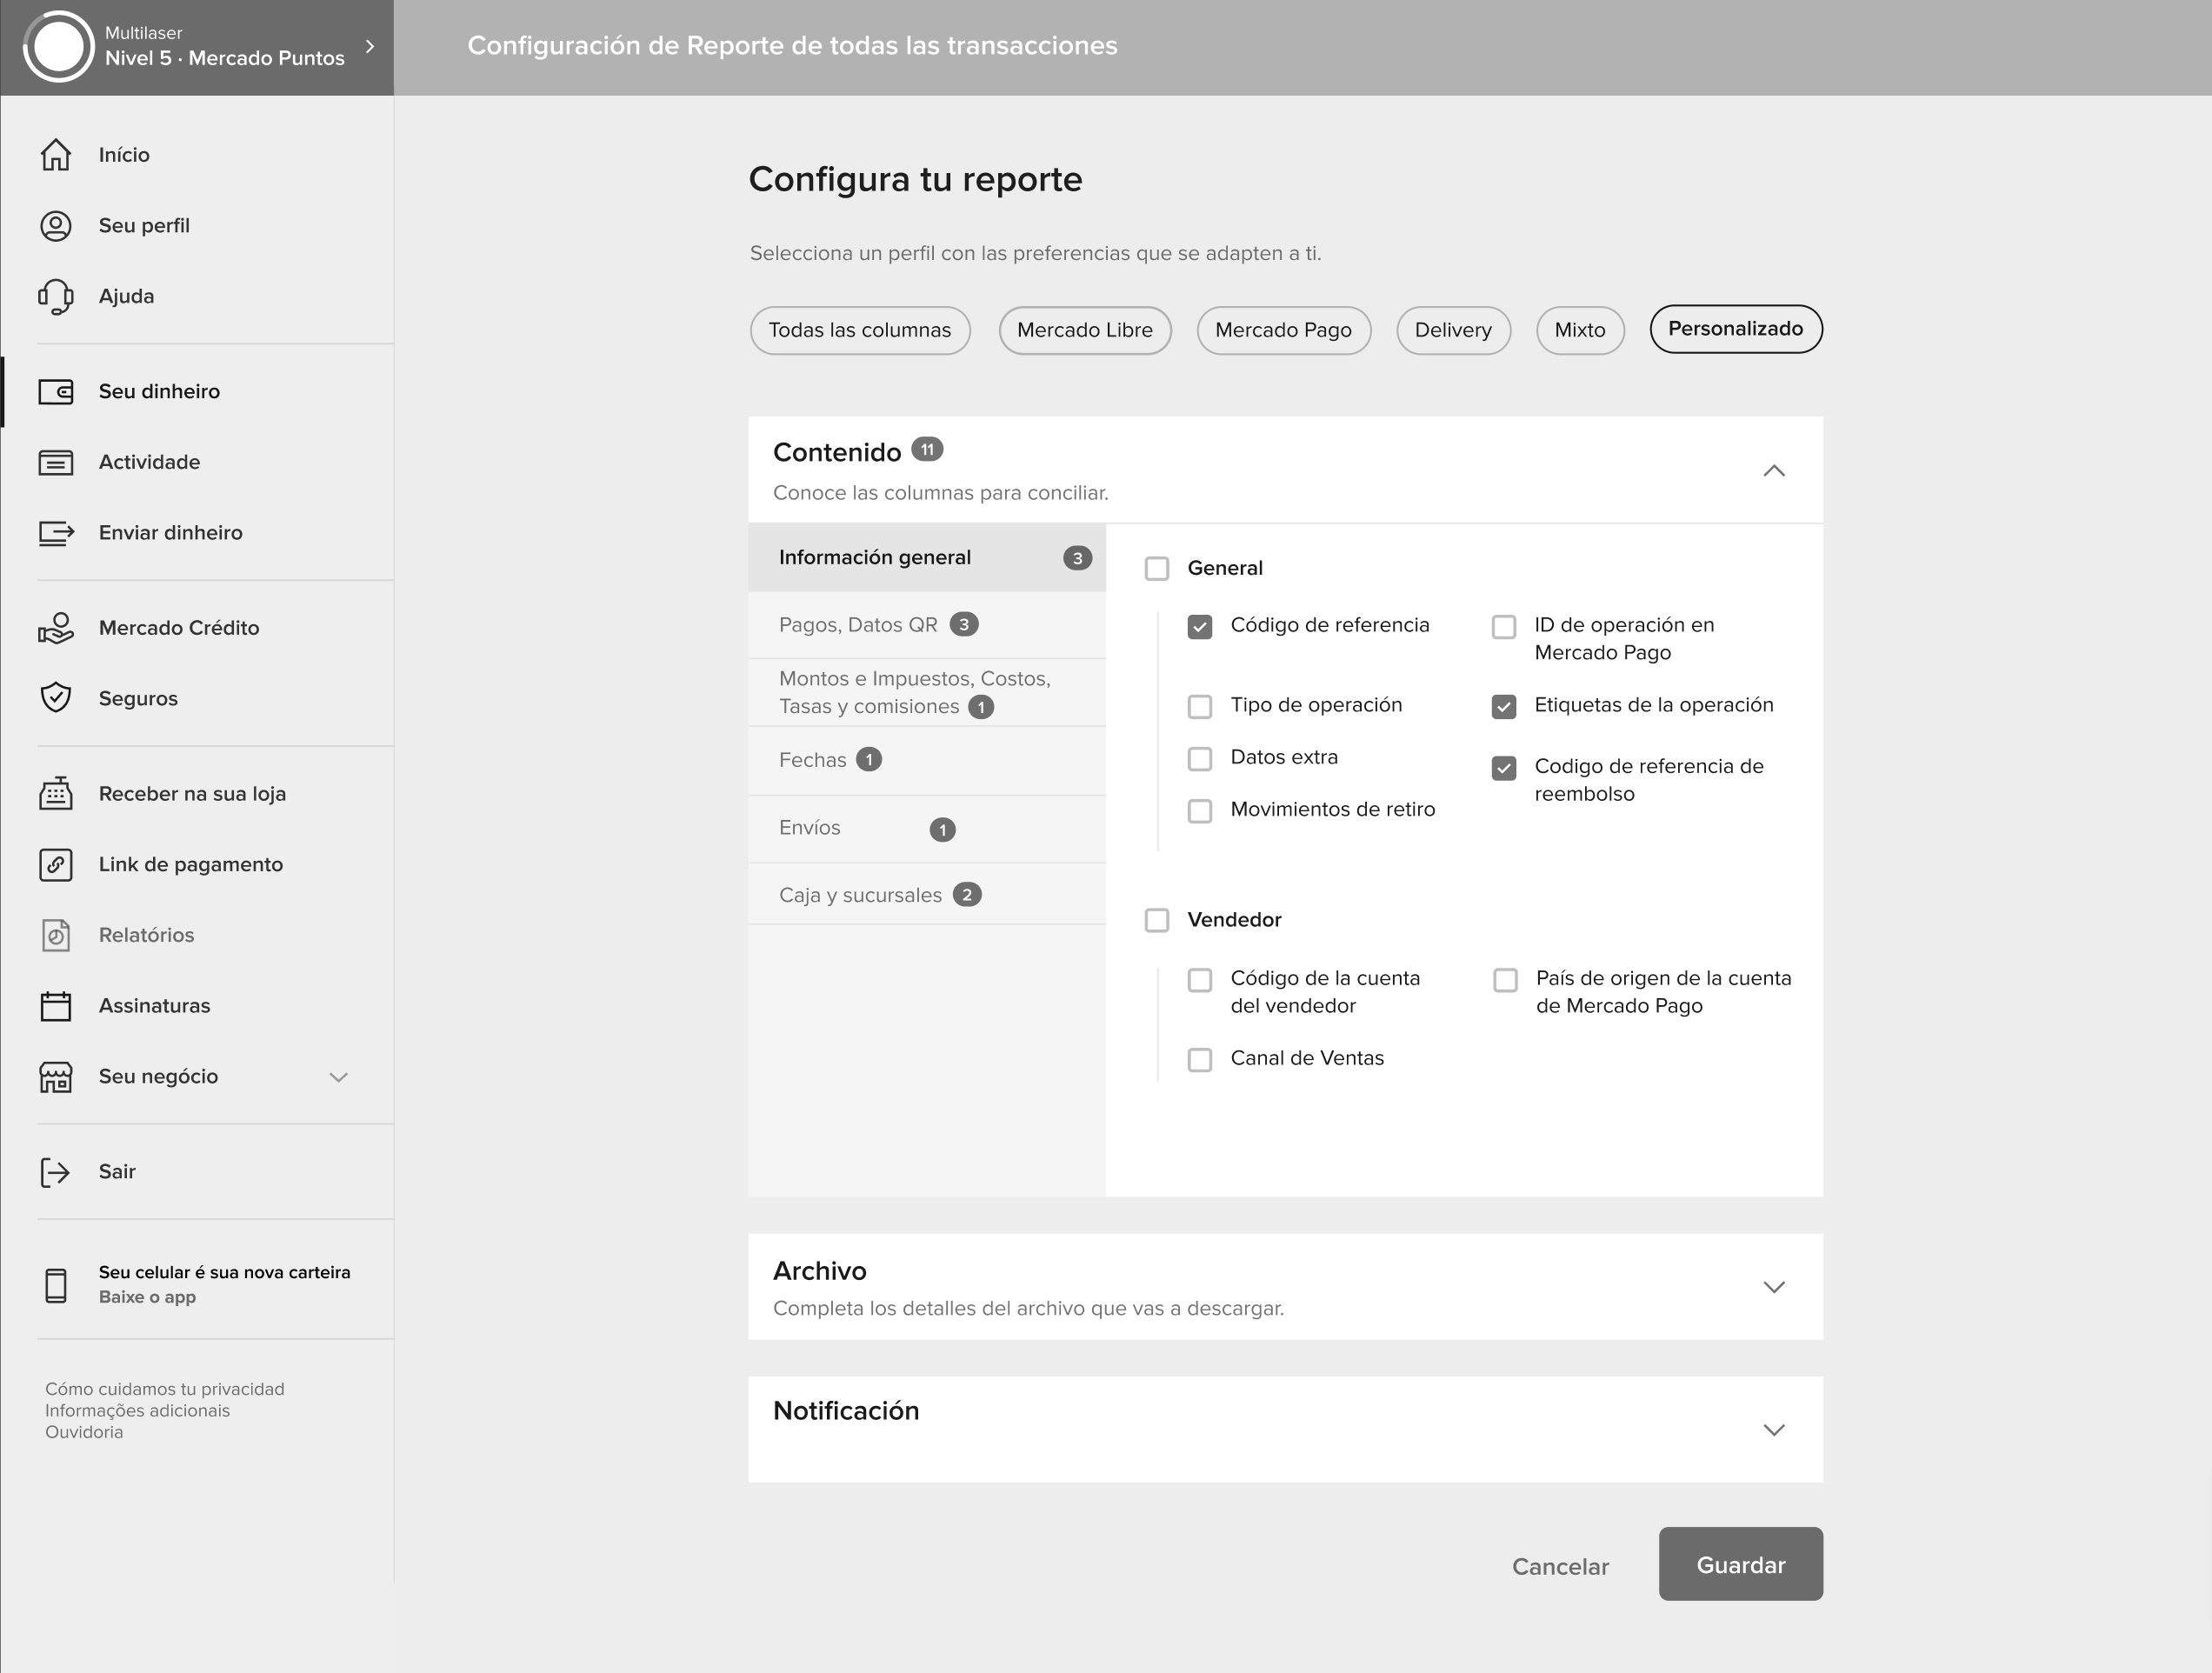
Task: Click the Seu dinheiro wallet icon
Action: (56, 392)
